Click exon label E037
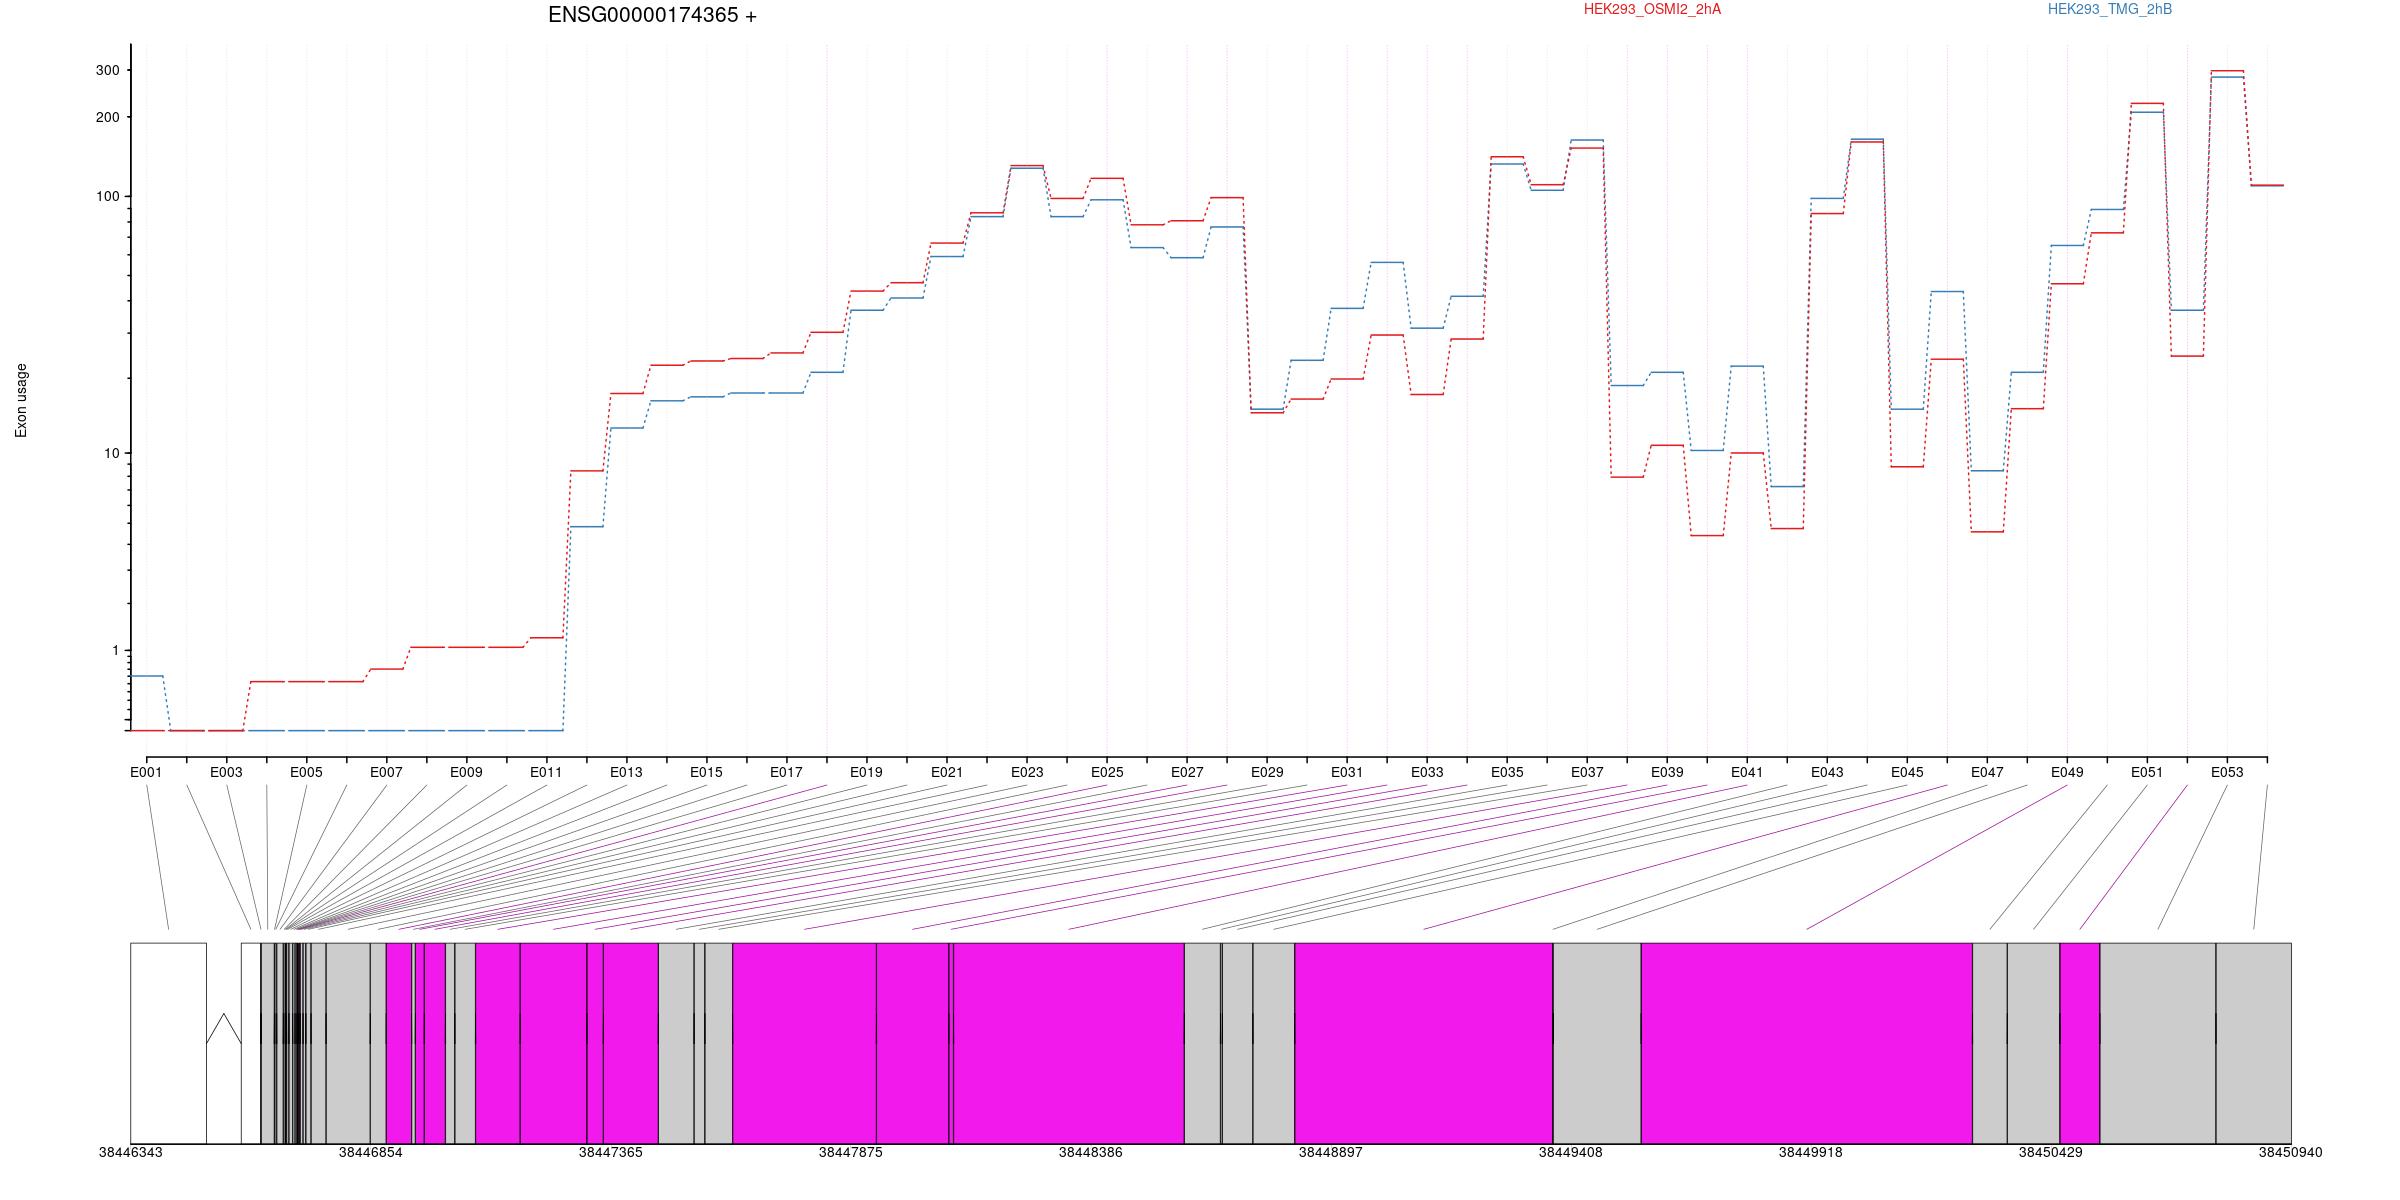The image size is (2400, 1200). (x=1587, y=772)
